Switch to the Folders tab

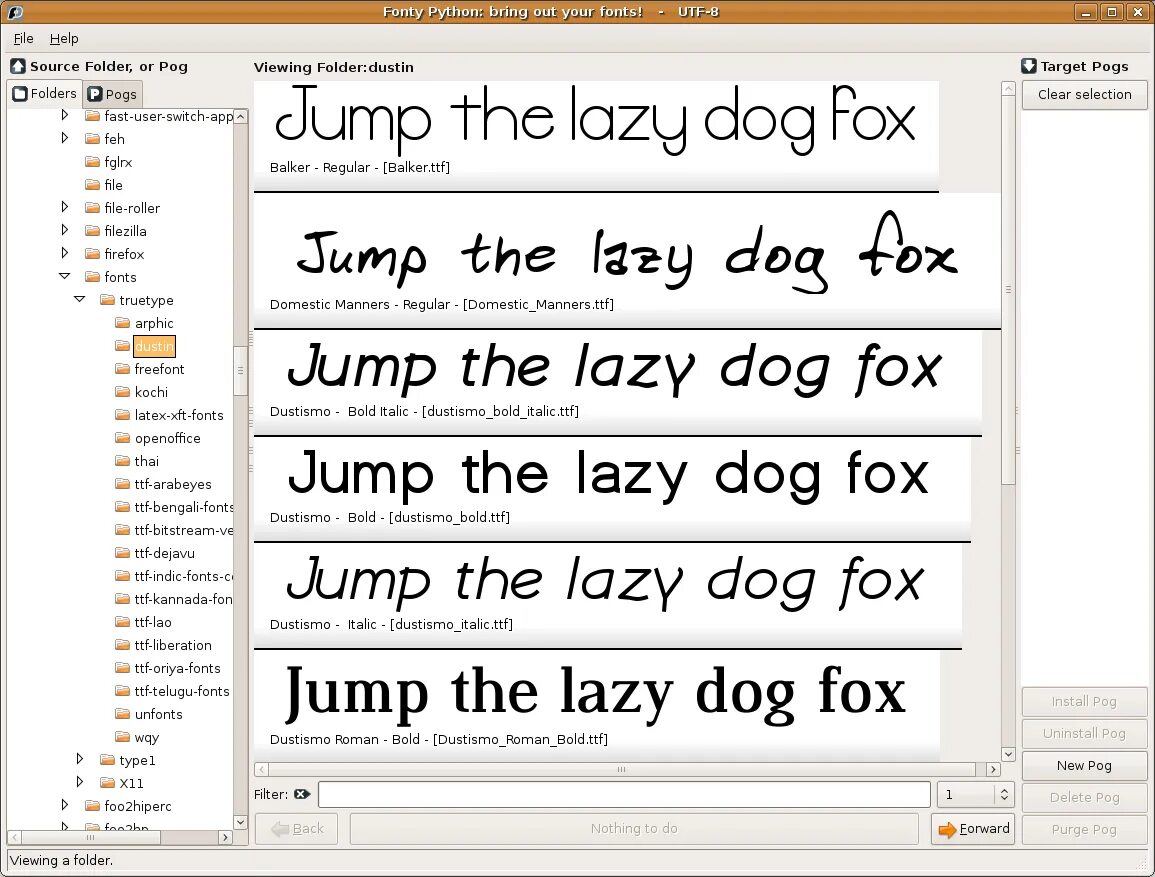point(44,94)
